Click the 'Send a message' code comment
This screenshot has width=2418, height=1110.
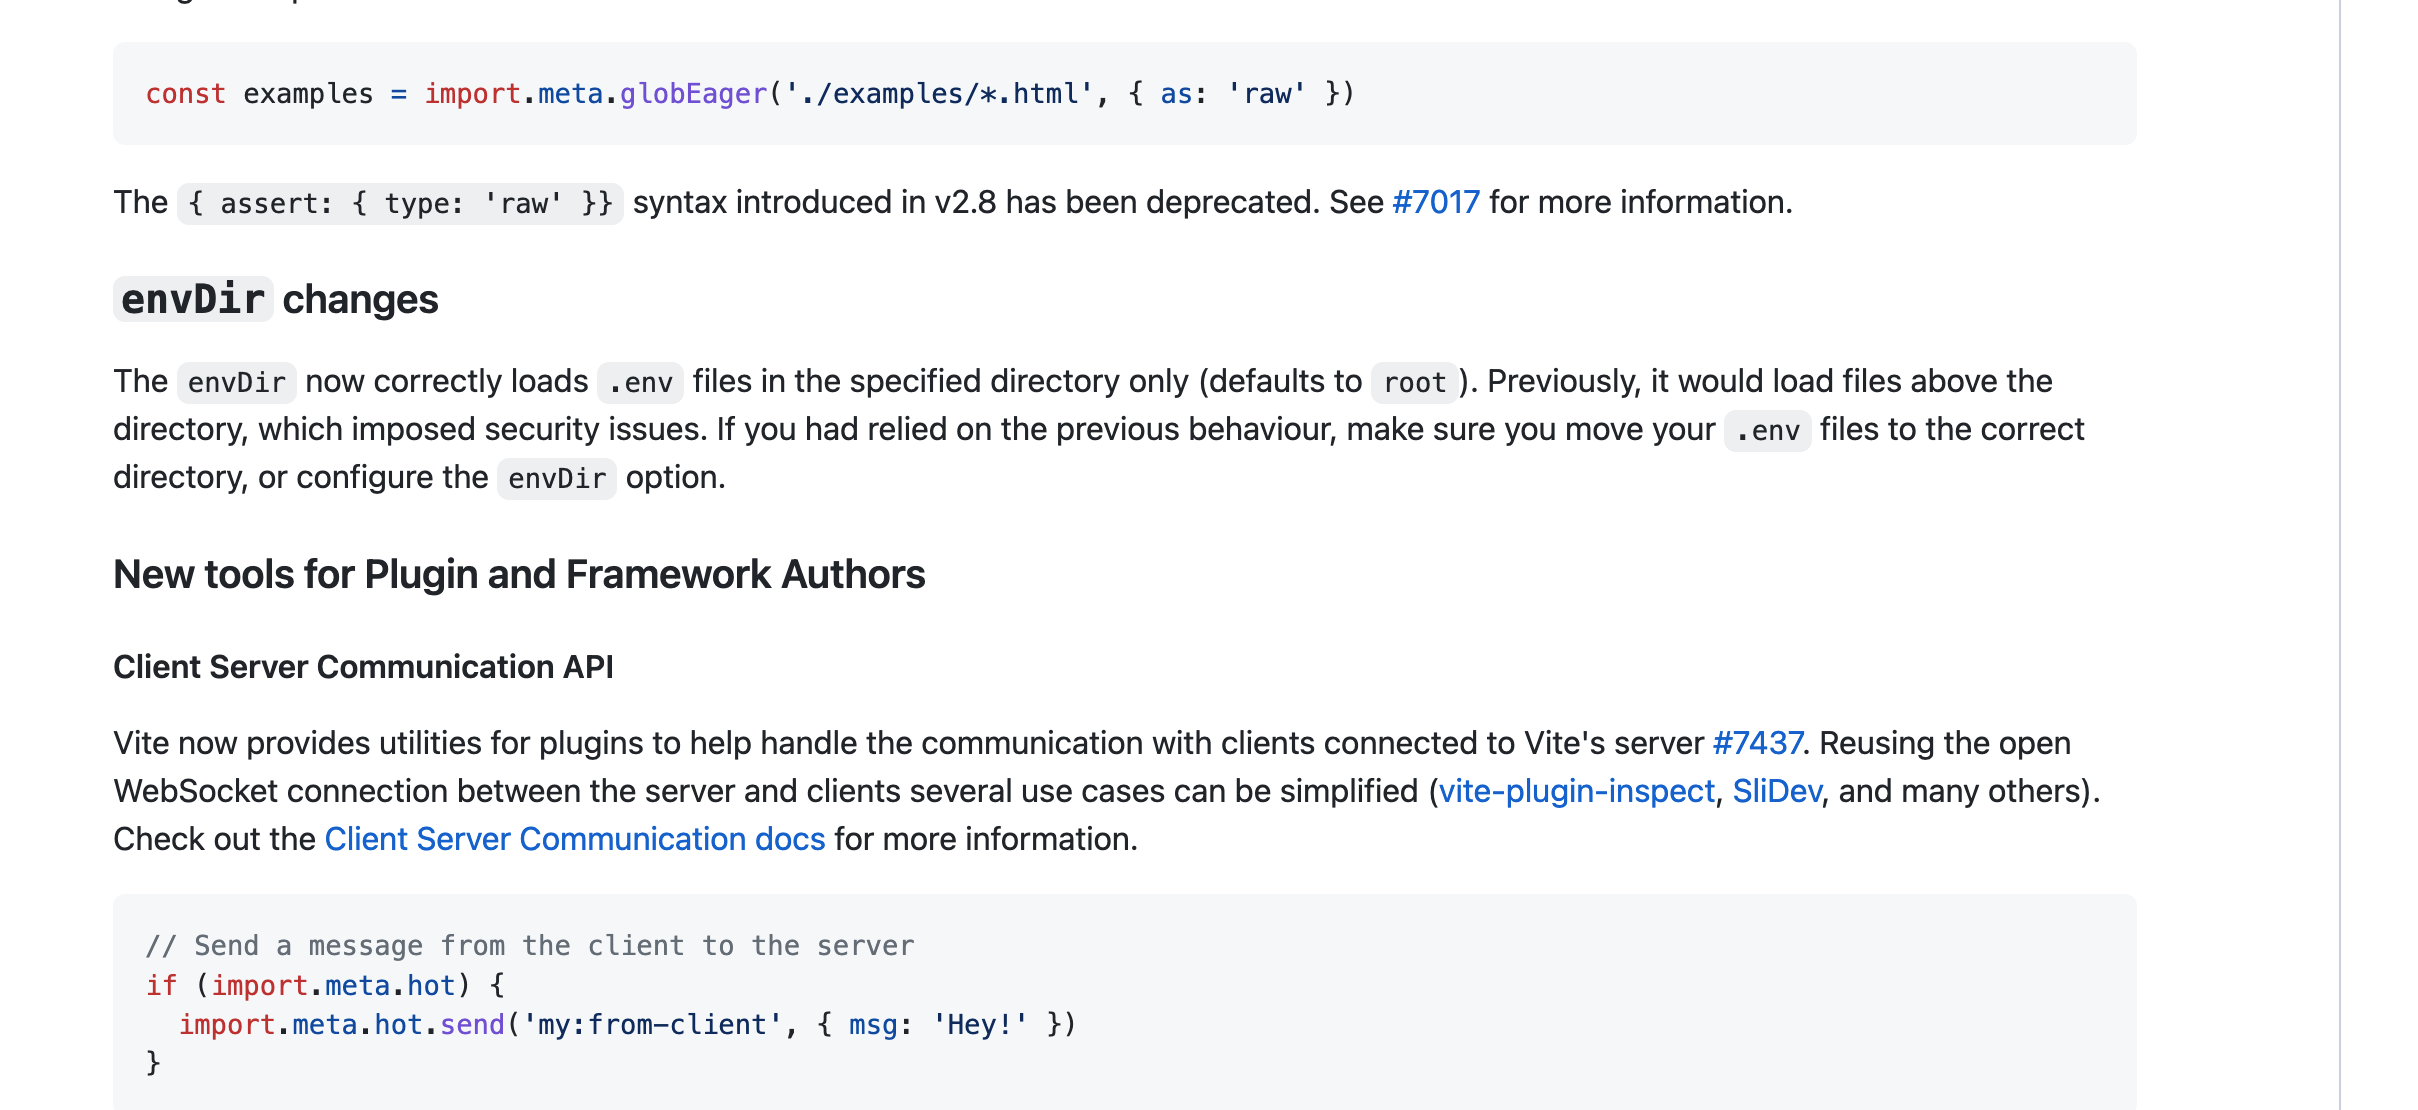(530, 946)
